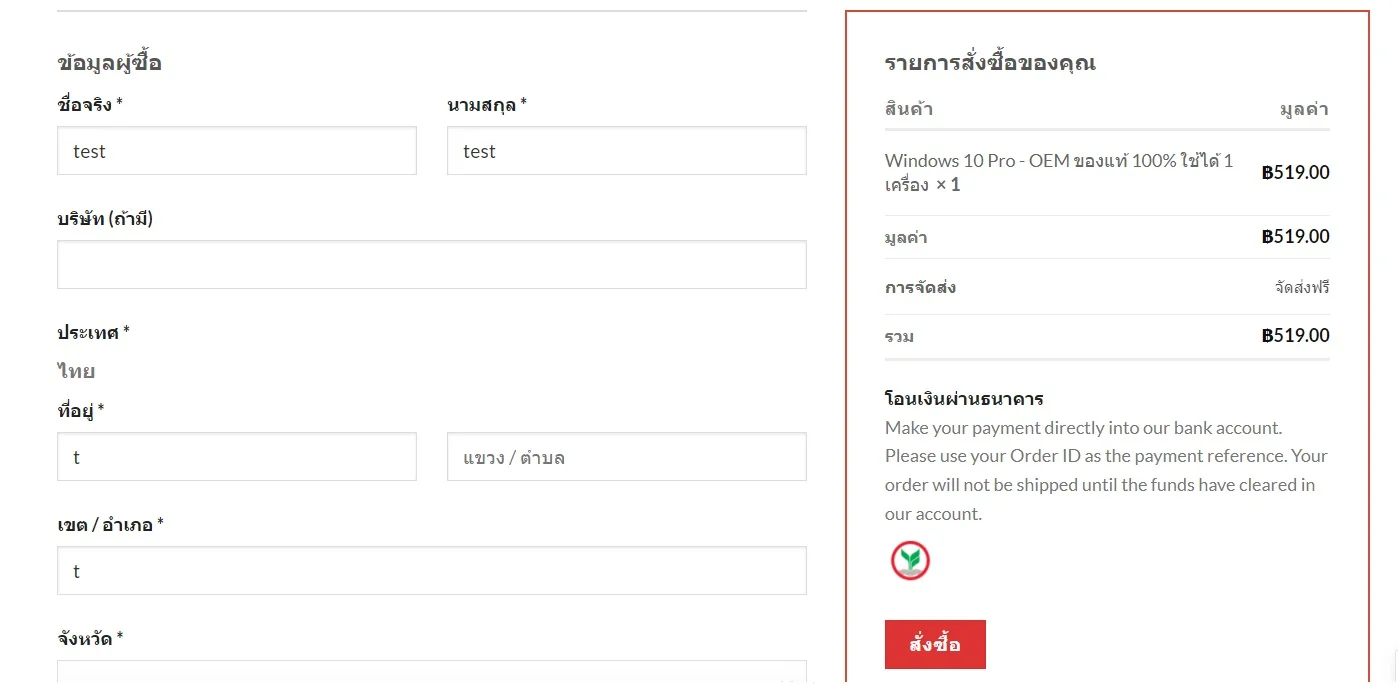Click the มูลค่า column header at top right
The image size is (1398, 684).
tap(1305, 110)
